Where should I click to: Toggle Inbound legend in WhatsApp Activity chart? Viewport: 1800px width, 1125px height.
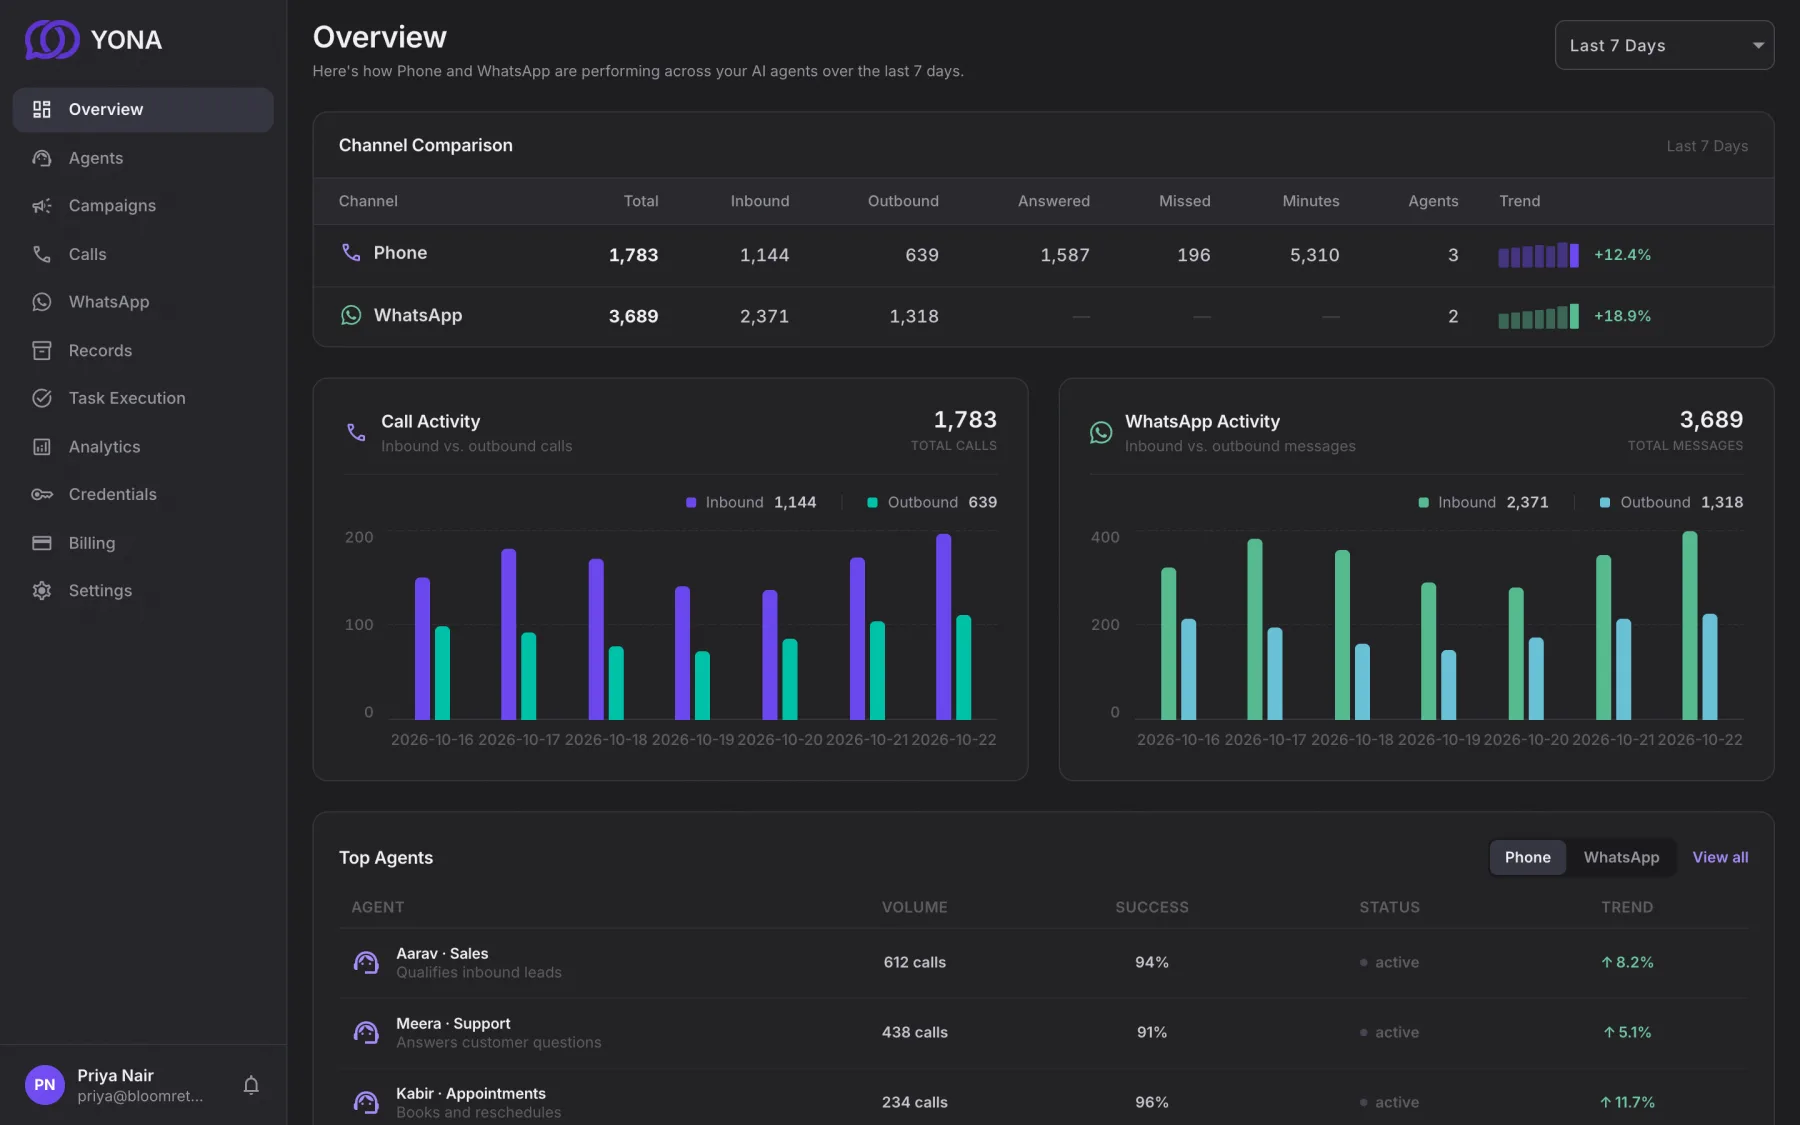1483,502
